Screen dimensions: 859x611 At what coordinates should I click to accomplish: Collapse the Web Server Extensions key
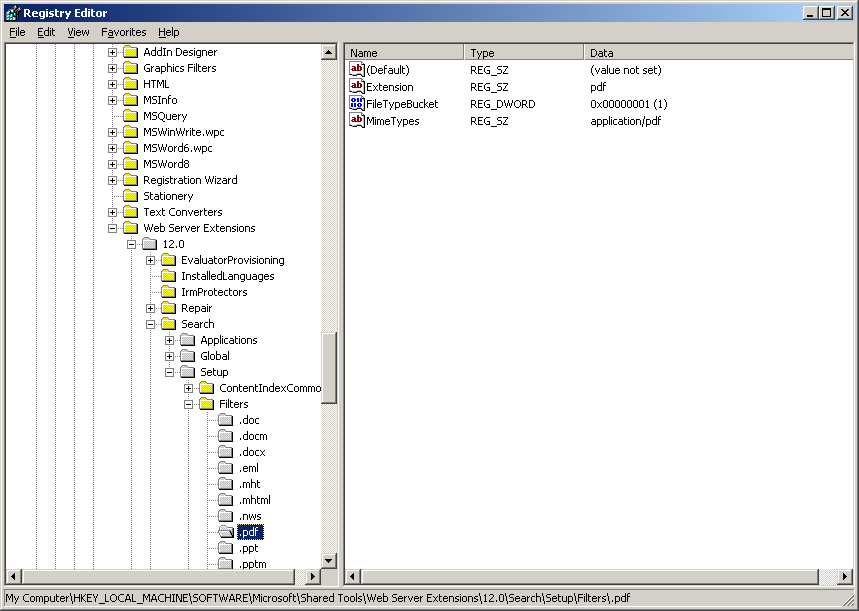click(112, 229)
